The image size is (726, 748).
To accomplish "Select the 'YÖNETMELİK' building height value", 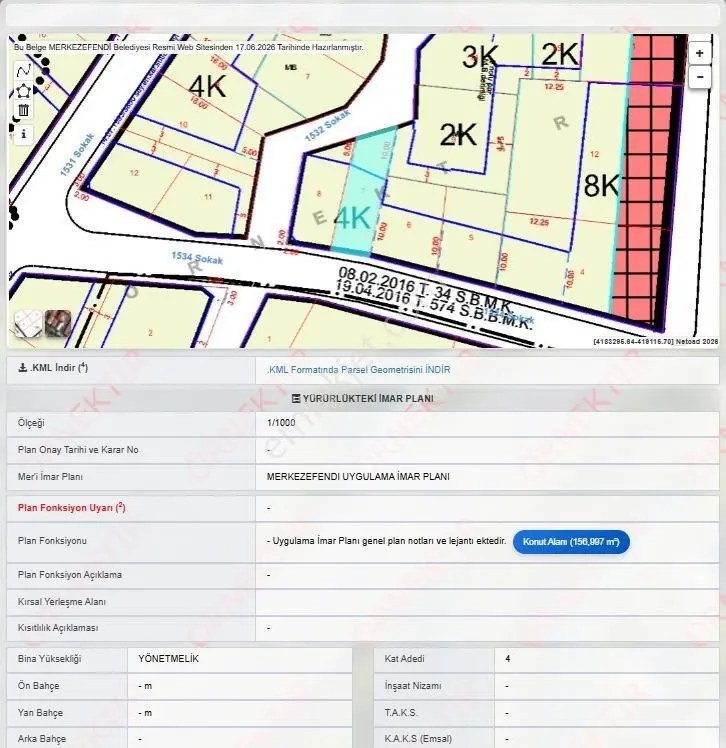I will click(168, 659).
